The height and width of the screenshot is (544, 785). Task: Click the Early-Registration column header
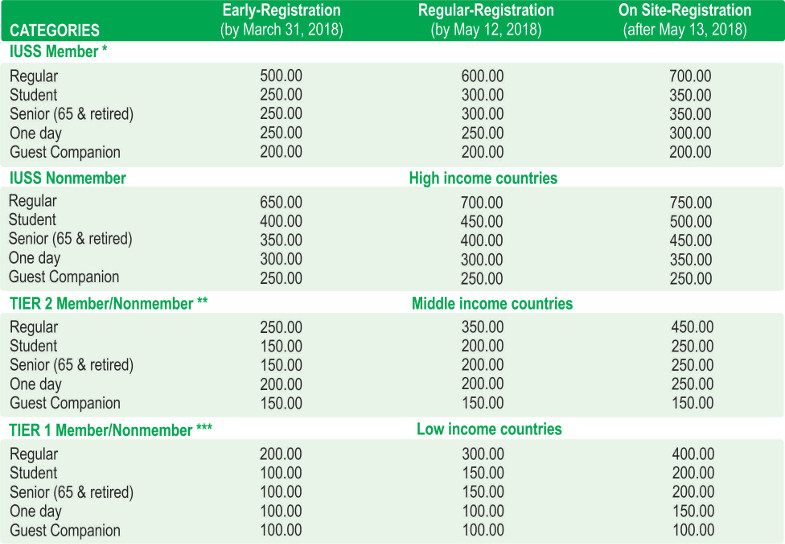(281, 20)
